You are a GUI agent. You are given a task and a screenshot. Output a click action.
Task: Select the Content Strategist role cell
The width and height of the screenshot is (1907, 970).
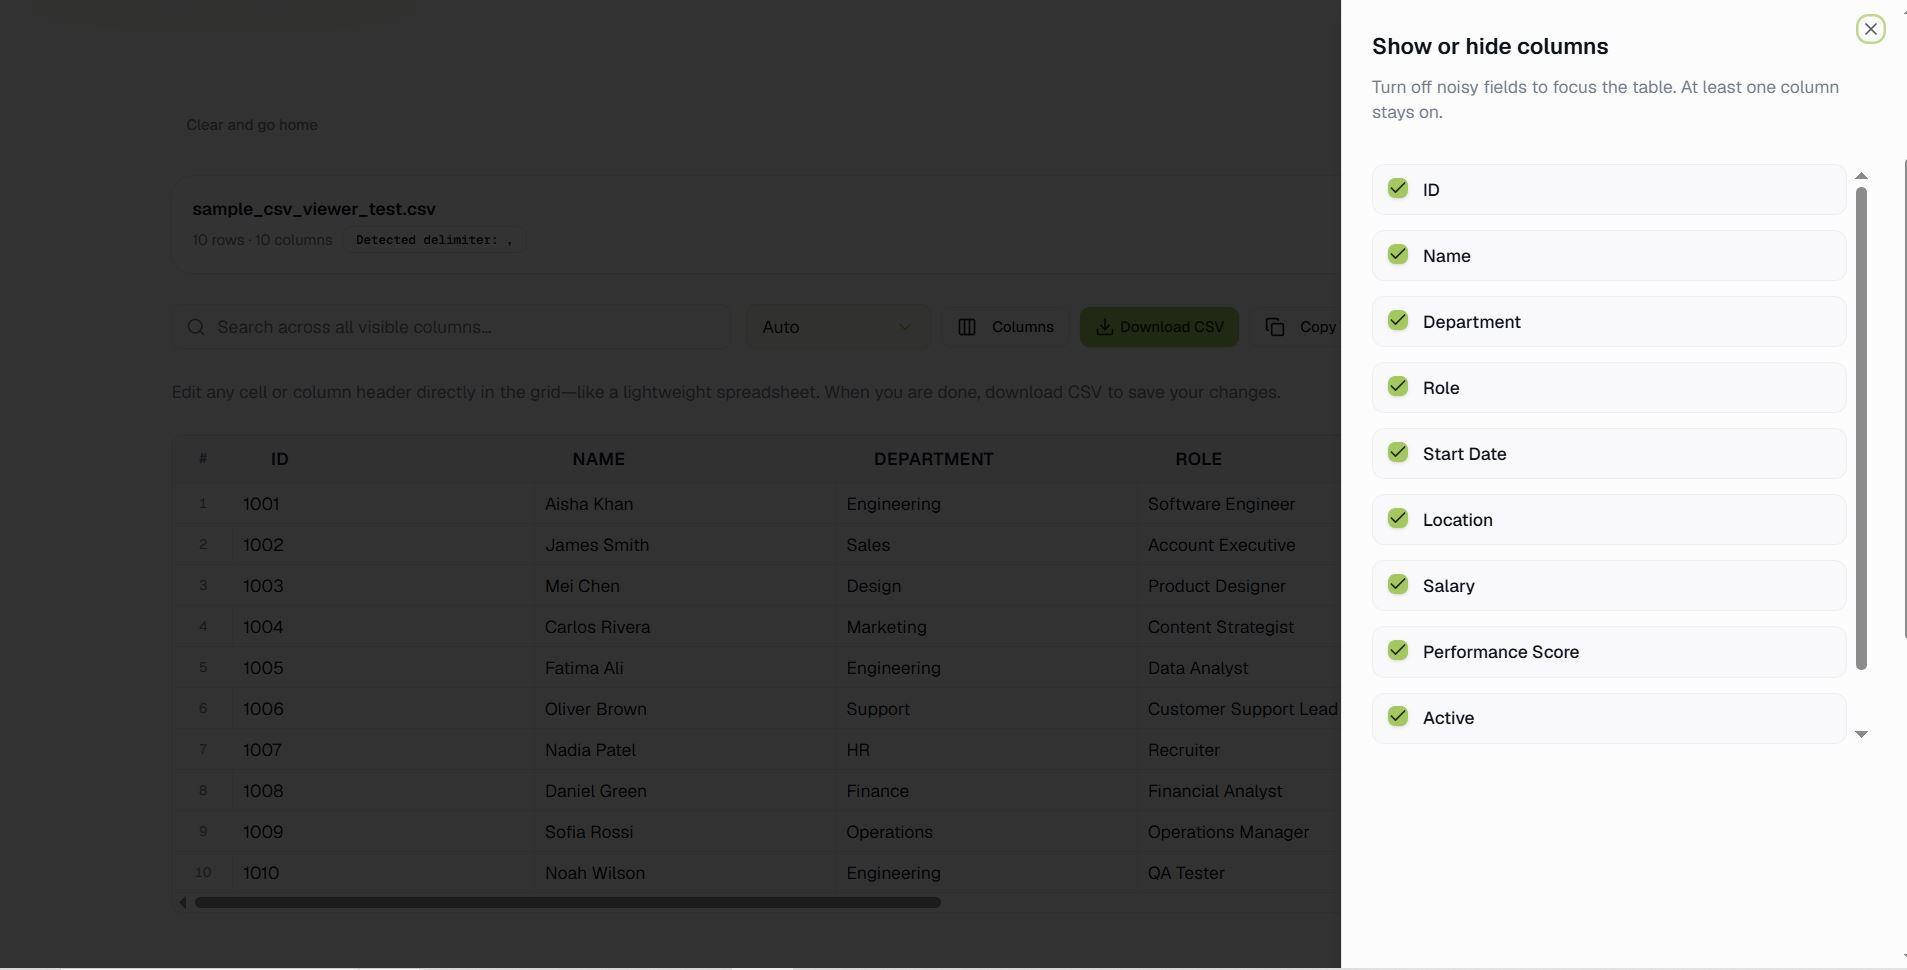[x=1240, y=627]
